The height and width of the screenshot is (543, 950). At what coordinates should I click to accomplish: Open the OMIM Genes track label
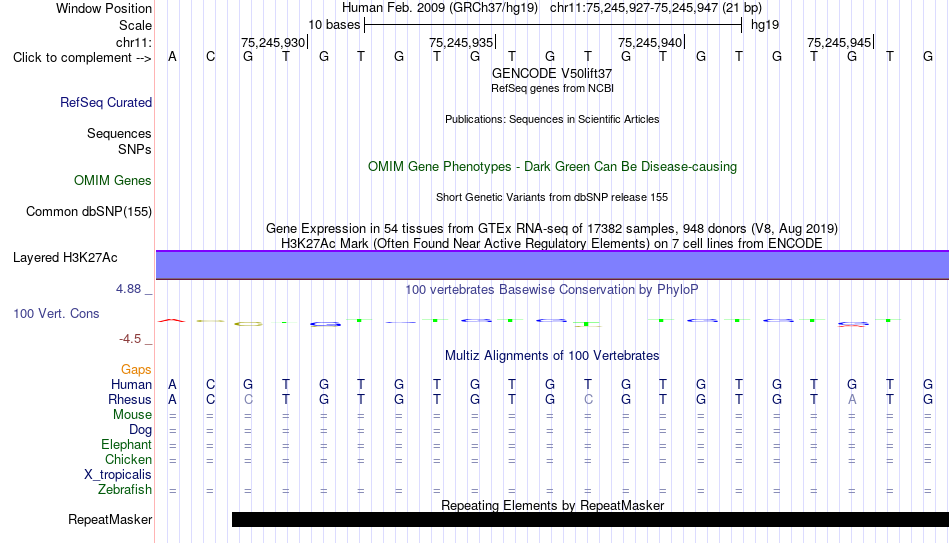[x=113, y=181]
